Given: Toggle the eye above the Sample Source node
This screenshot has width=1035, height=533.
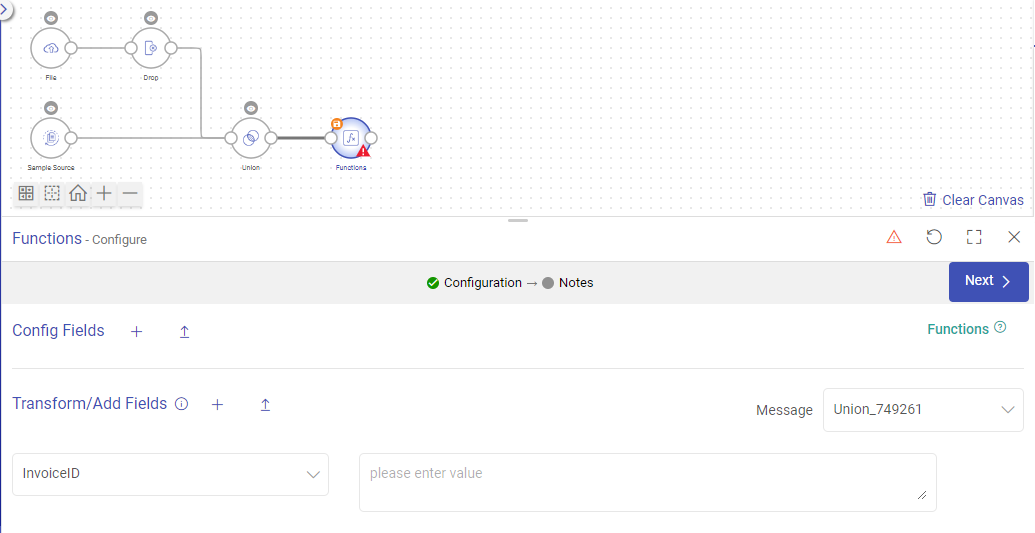Looking at the screenshot, I should tap(51, 108).
